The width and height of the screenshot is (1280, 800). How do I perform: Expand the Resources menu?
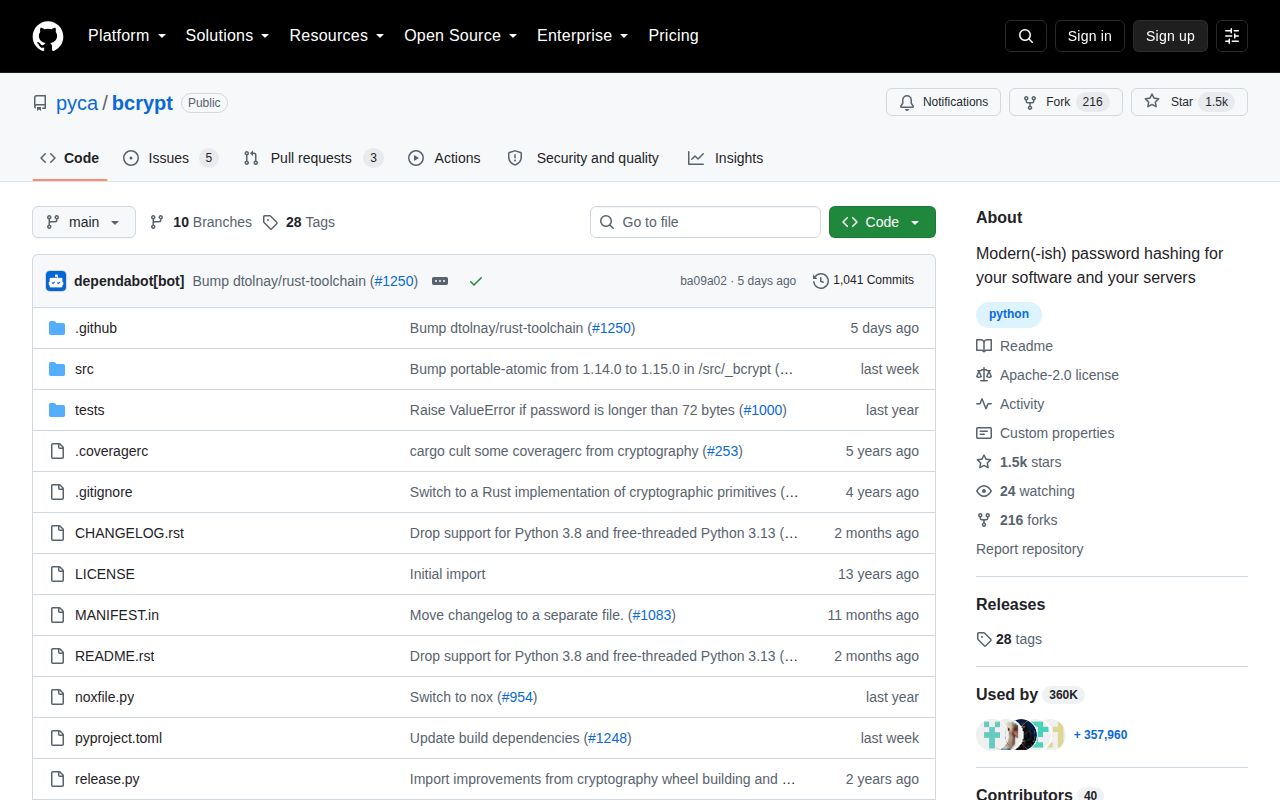click(337, 36)
